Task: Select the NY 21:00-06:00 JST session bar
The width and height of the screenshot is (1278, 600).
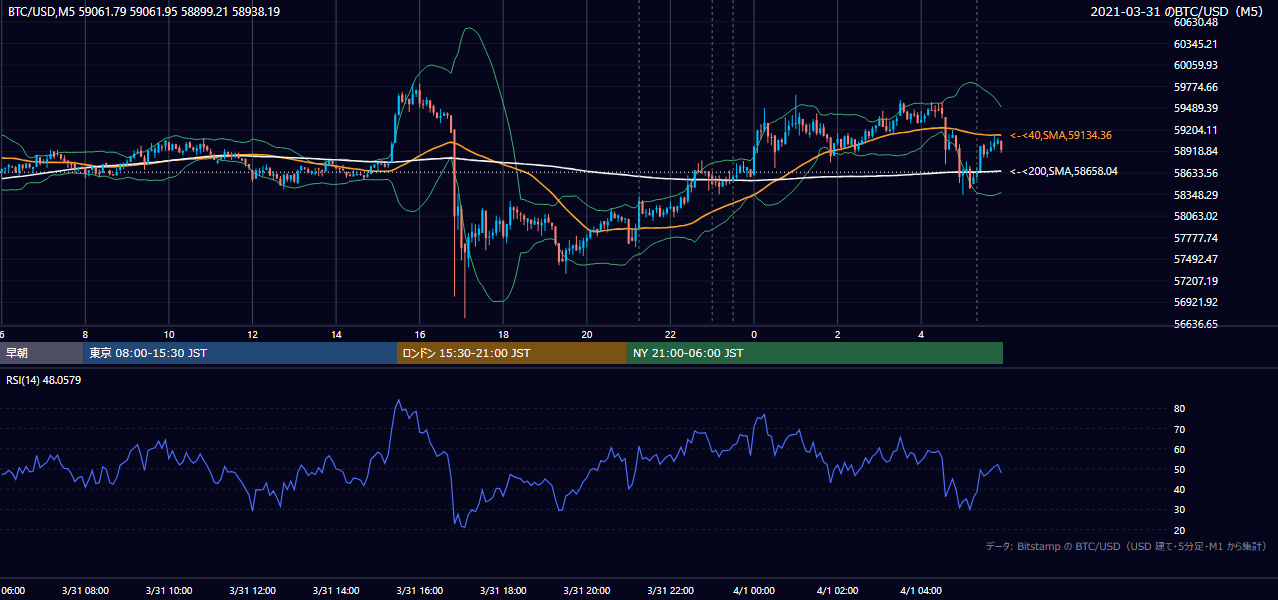Action: pyautogui.click(x=815, y=353)
